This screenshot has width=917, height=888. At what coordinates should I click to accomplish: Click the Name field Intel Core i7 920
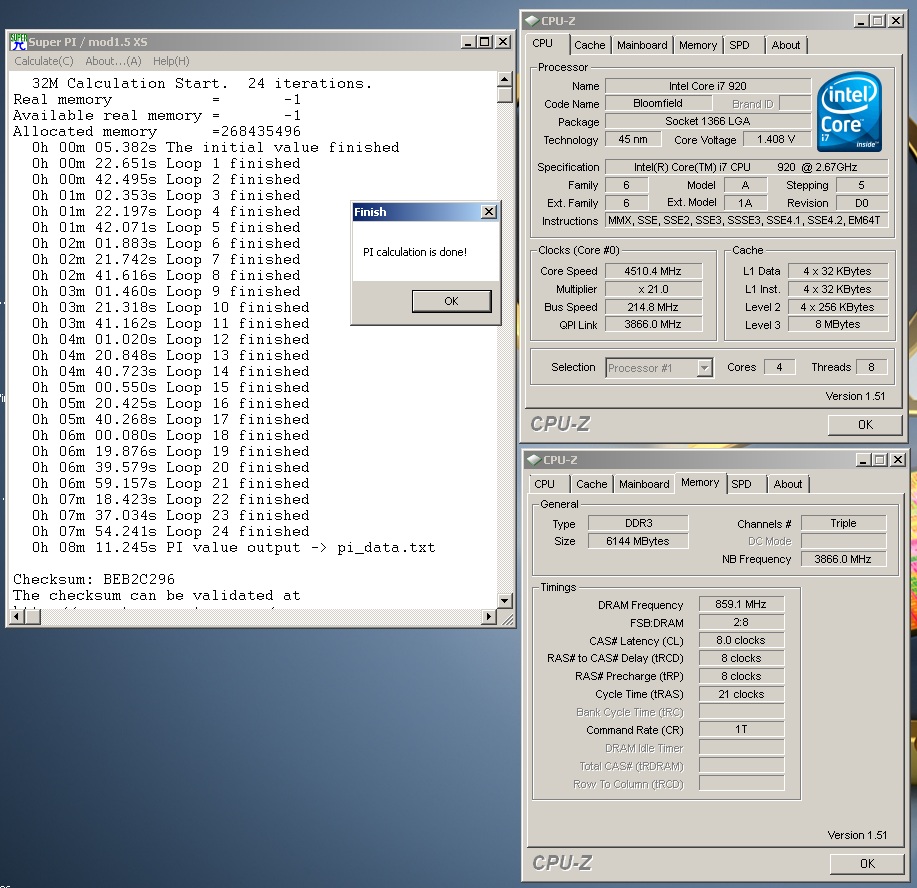(x=708, y=86)
